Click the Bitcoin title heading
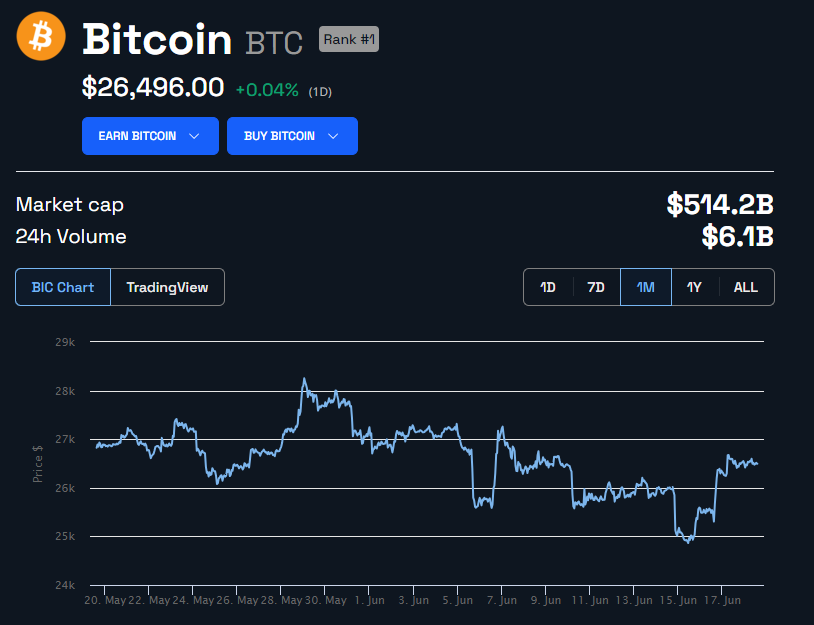This screenshot has height=625, width=814. pos(157,39)
